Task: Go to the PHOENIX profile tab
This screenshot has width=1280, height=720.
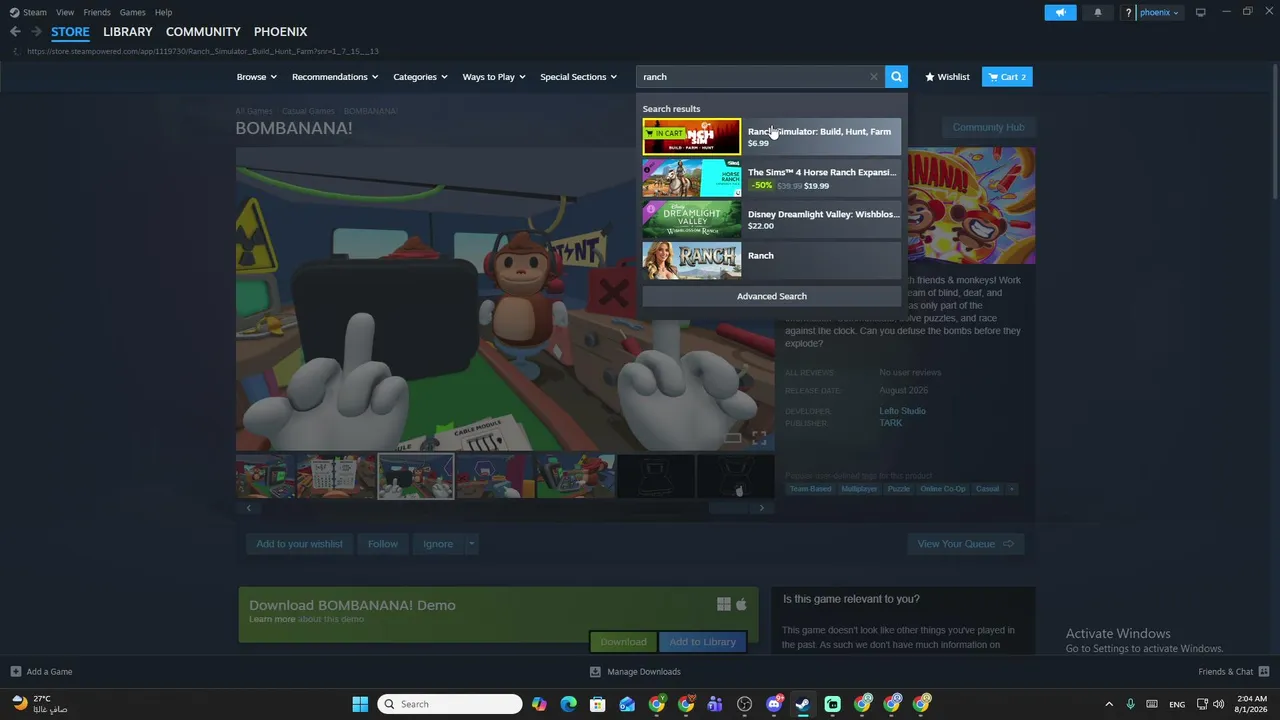Action: (280, 32)
